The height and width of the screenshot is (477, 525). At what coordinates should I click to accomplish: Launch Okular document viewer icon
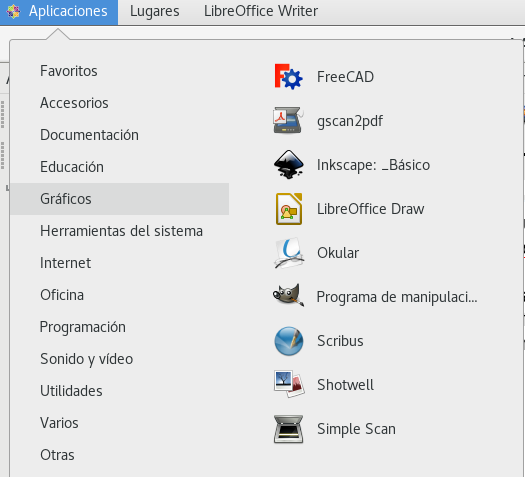coord(289,253)
